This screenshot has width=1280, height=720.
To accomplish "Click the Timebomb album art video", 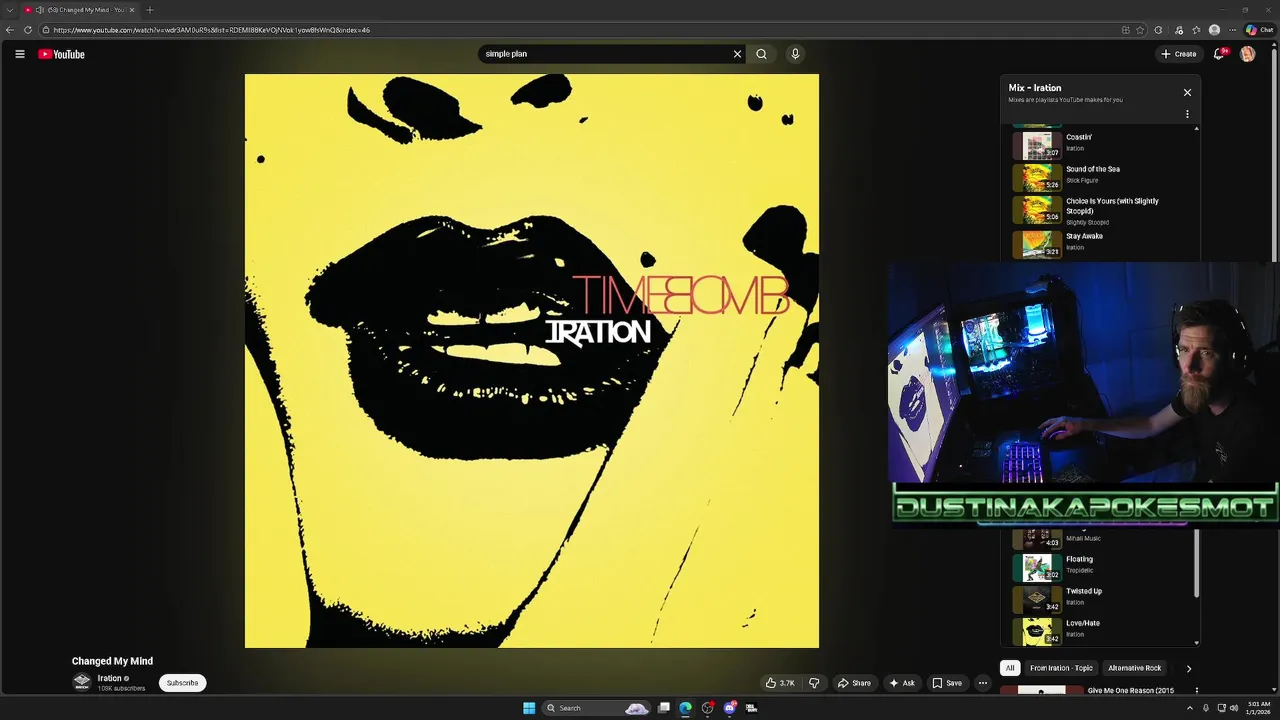I will (x=532, y=361).
